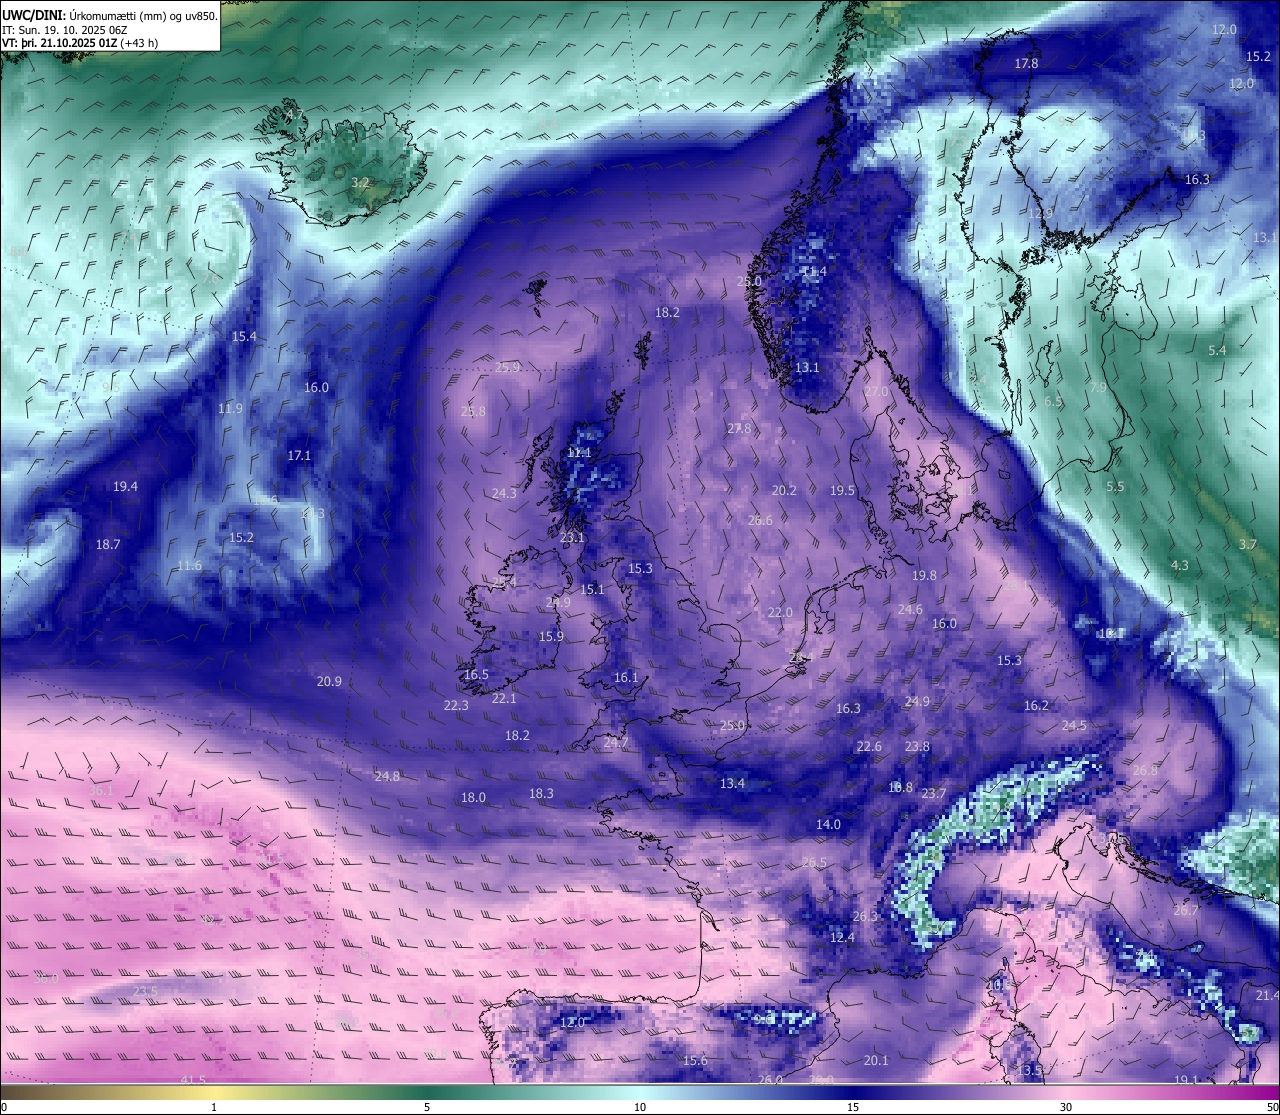Click the 16.2 value over Czechia
Screen dimensions: 1280x1115
coord(1036,705)
